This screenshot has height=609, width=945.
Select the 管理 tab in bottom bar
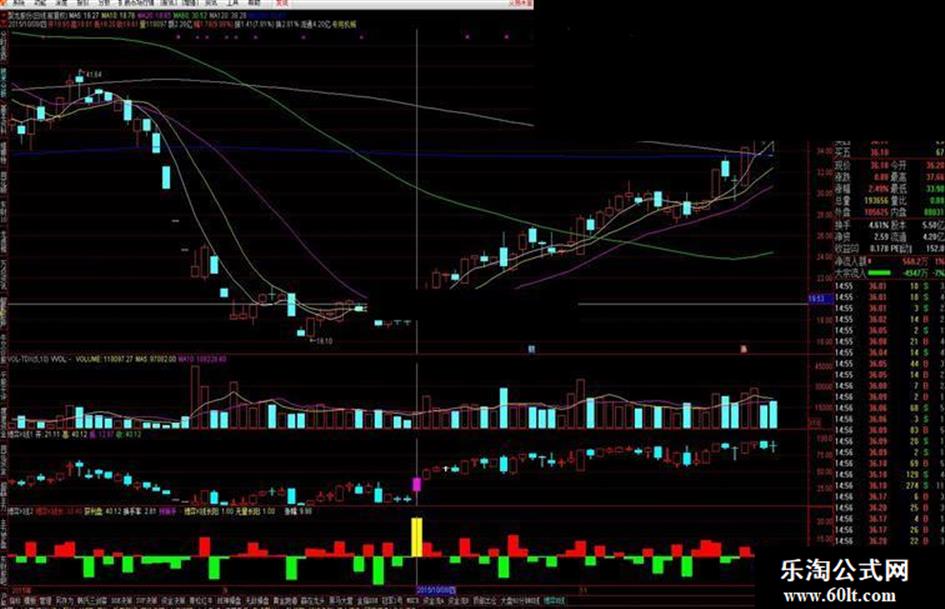coord(45,601)
